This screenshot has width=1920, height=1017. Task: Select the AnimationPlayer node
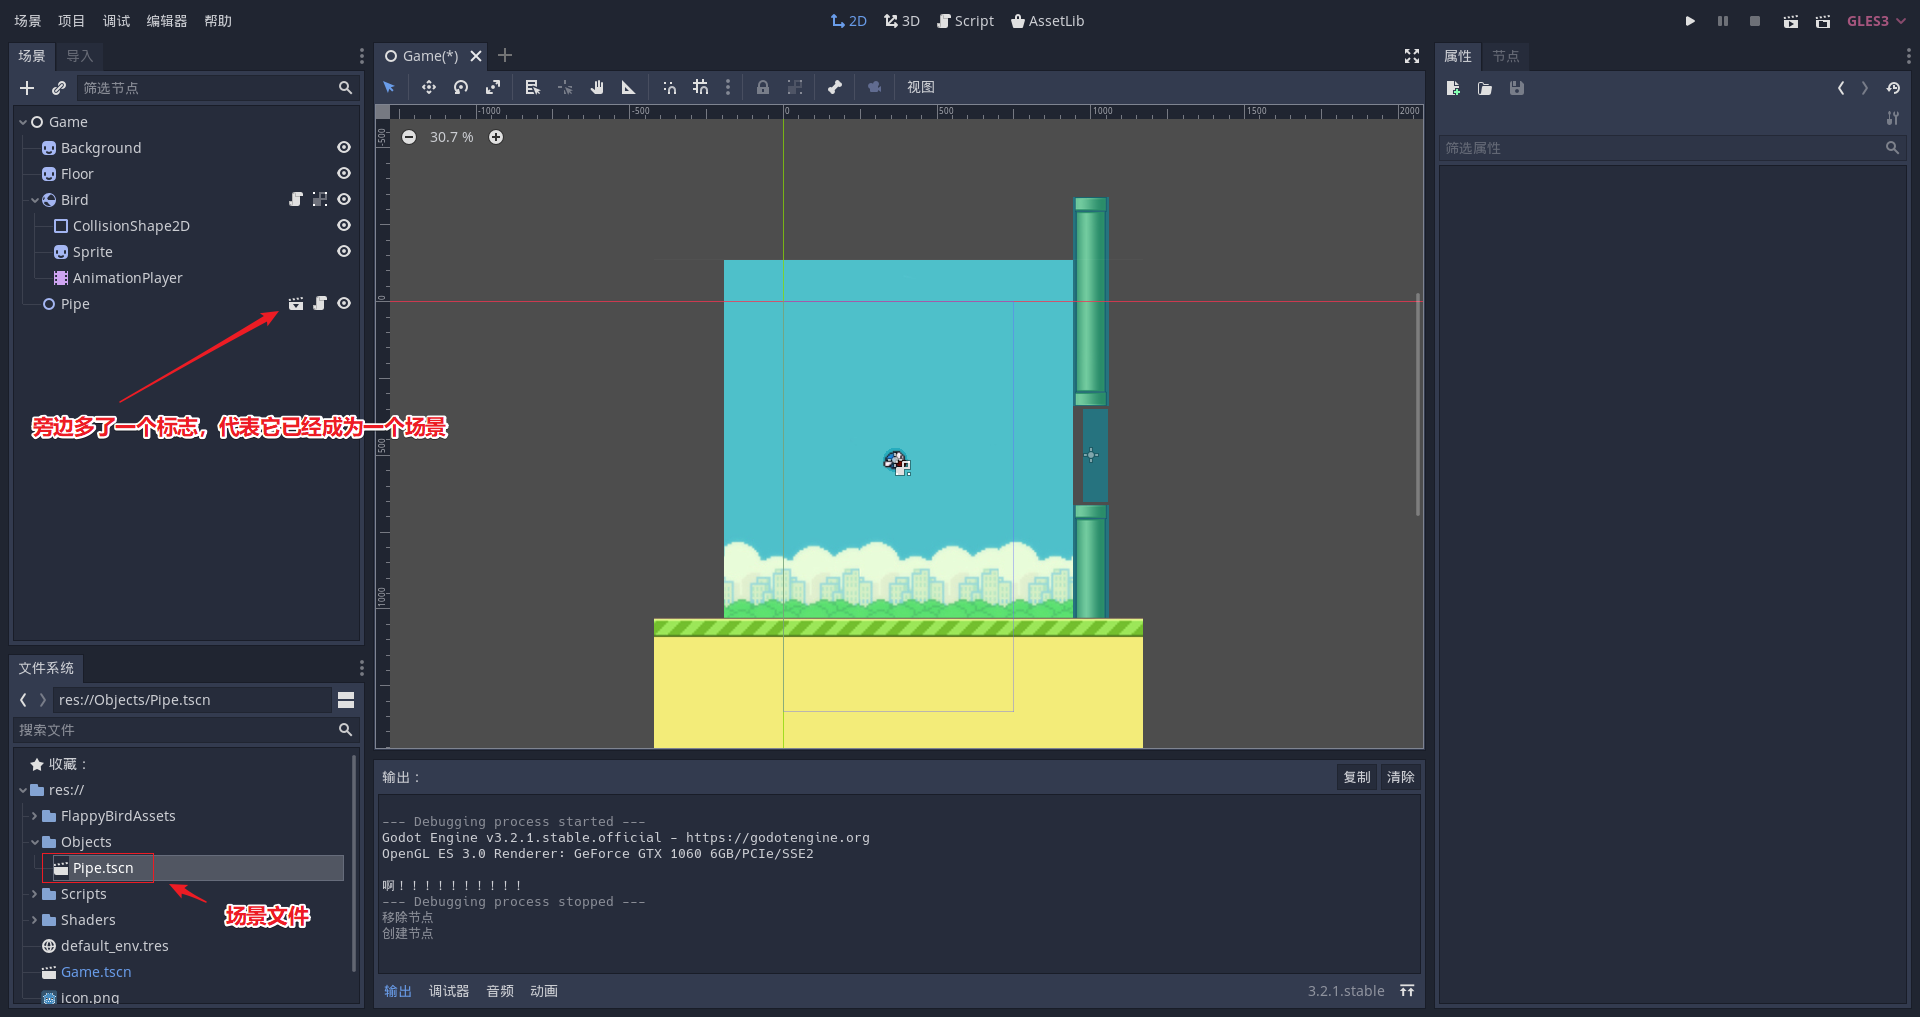[x=127, y=278]
